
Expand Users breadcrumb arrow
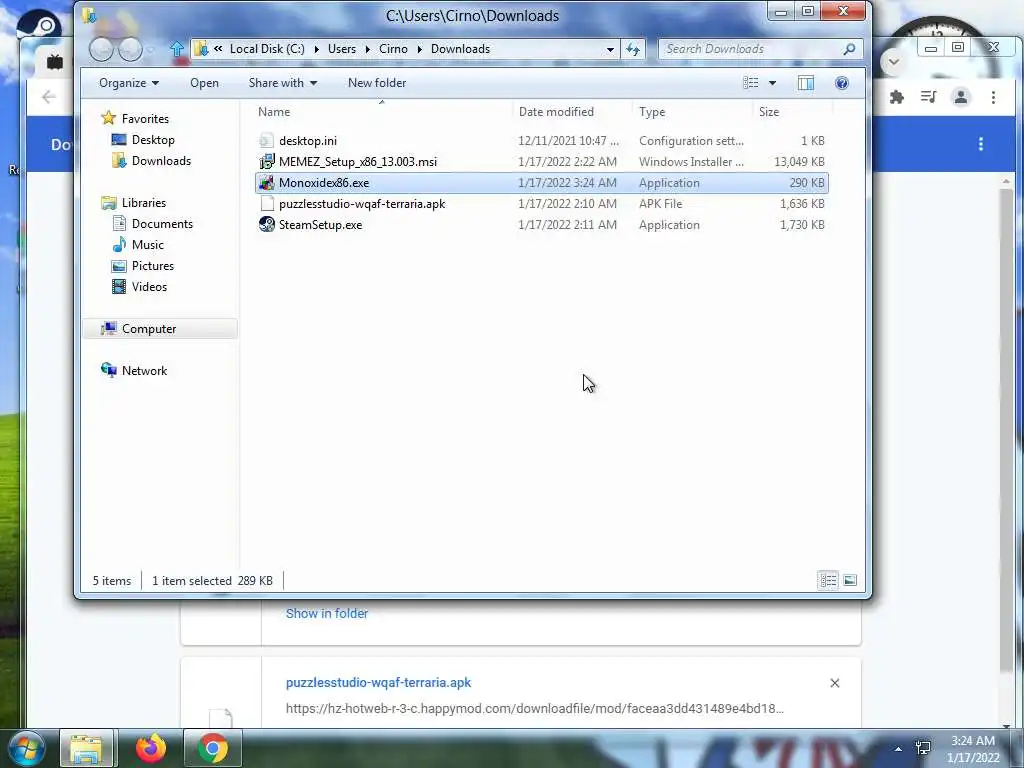pos(367,49)
